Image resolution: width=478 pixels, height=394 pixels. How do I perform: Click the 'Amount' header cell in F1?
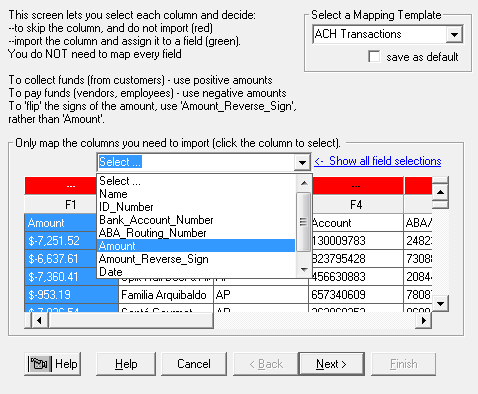pos(60,223)
